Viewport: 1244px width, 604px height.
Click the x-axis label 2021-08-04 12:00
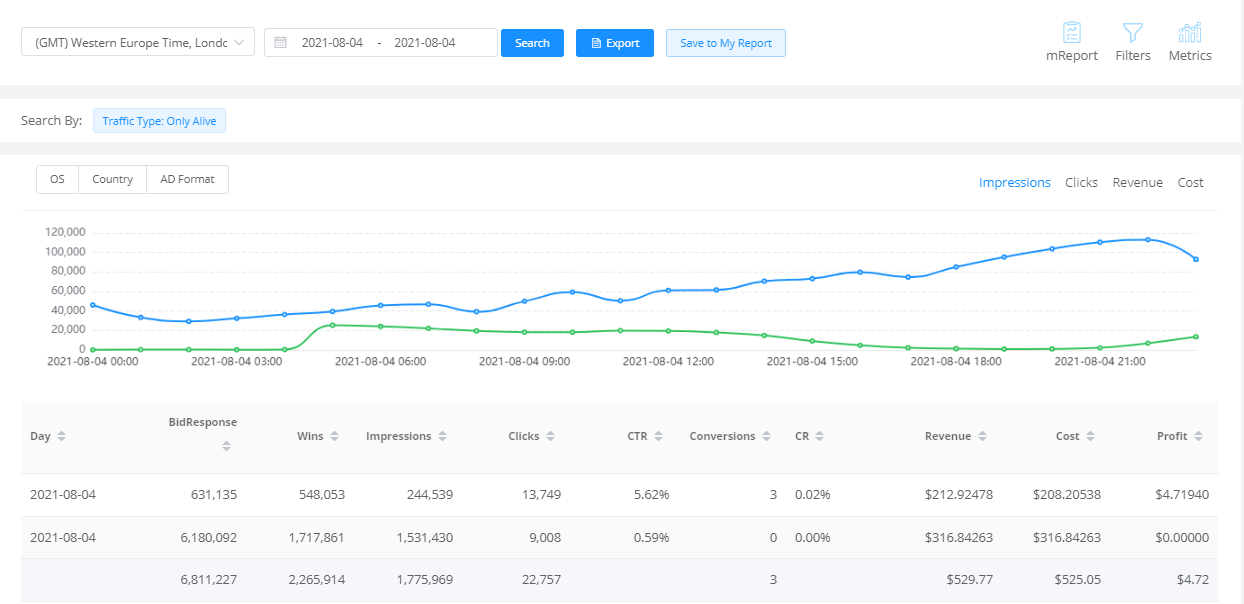pos(668,361)
